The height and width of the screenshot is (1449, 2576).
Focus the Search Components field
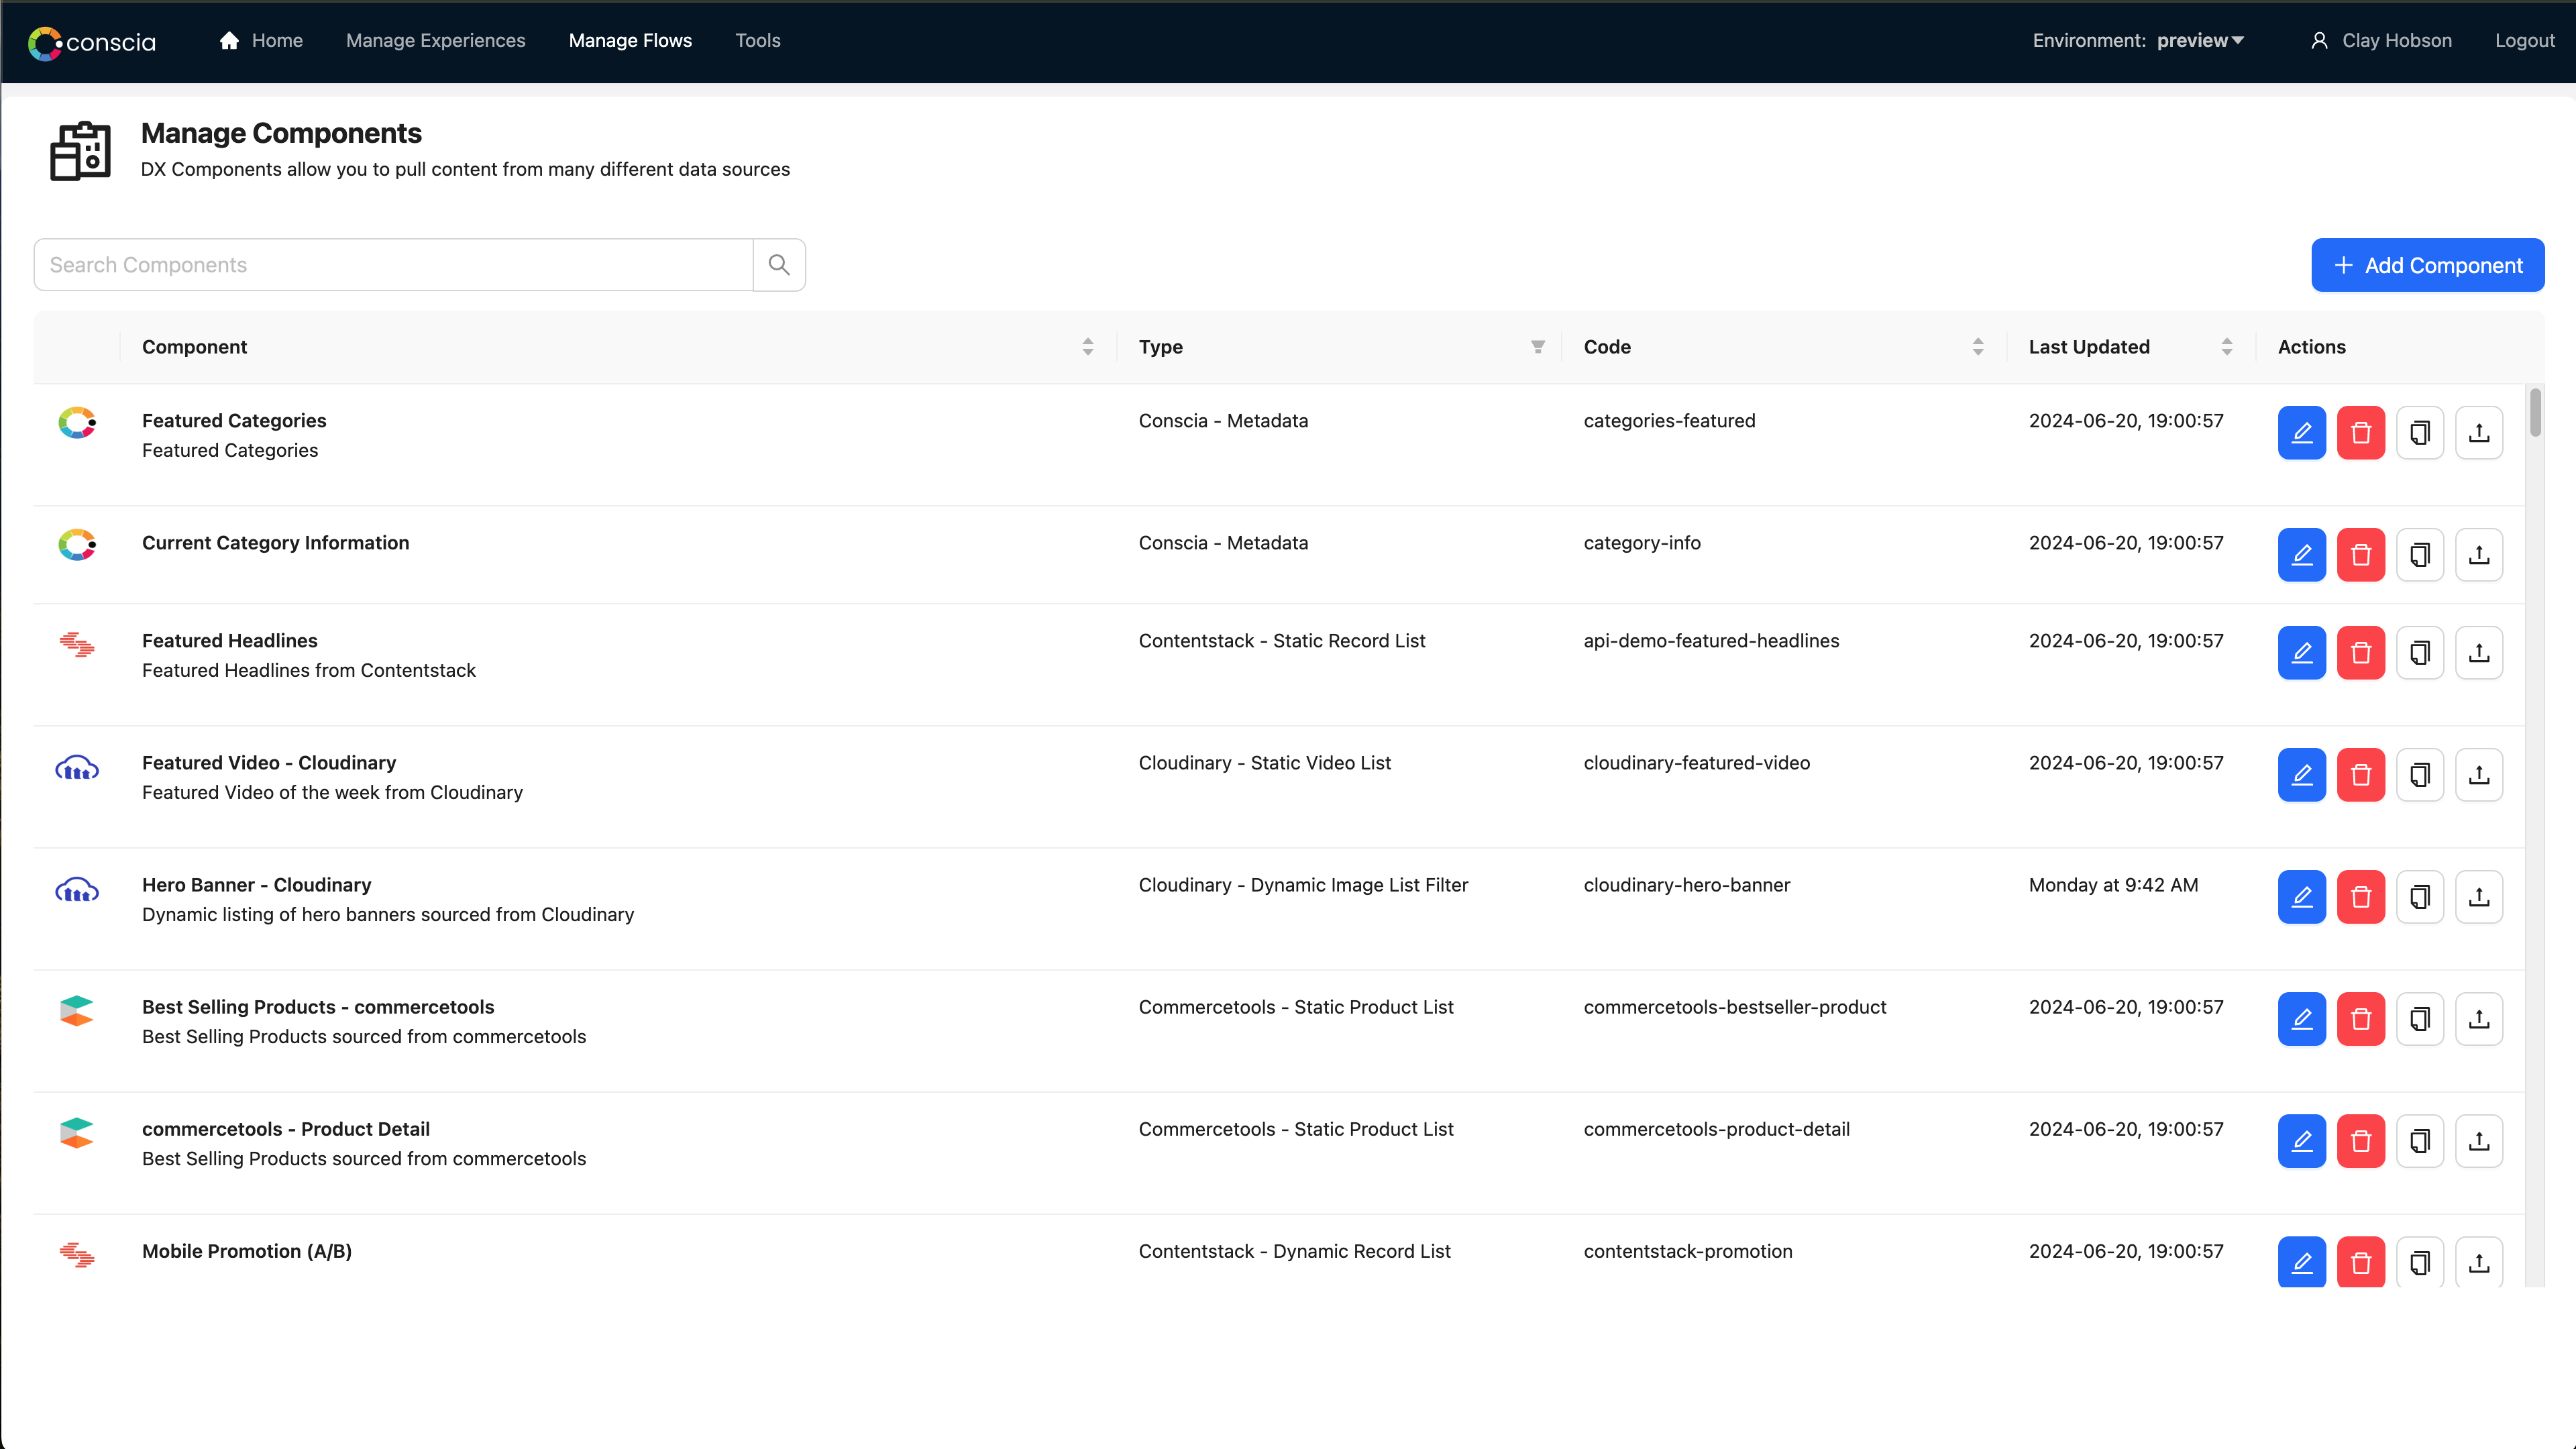click(x=393, y=265)
